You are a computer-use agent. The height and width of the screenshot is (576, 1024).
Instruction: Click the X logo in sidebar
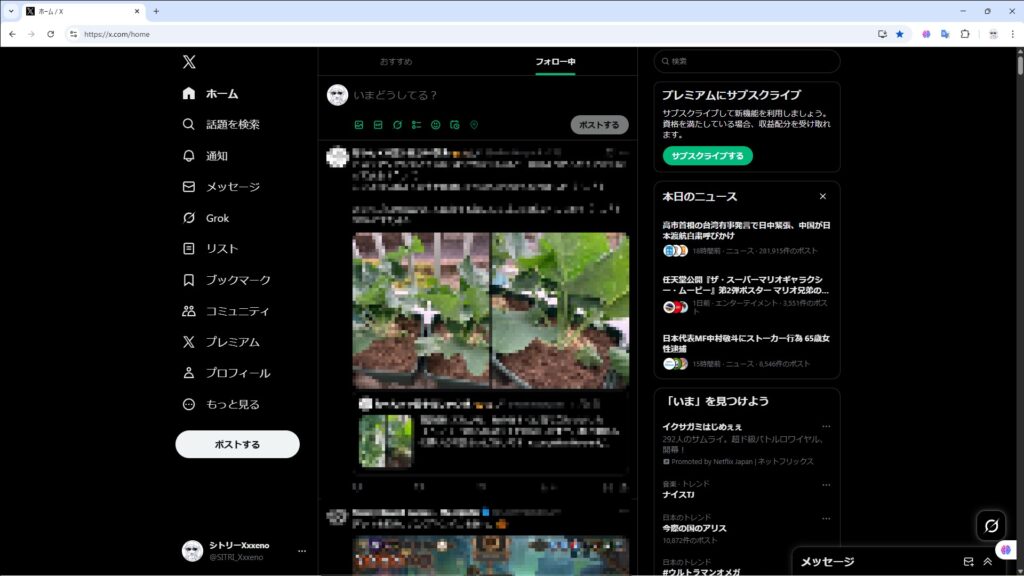(189, 62)
